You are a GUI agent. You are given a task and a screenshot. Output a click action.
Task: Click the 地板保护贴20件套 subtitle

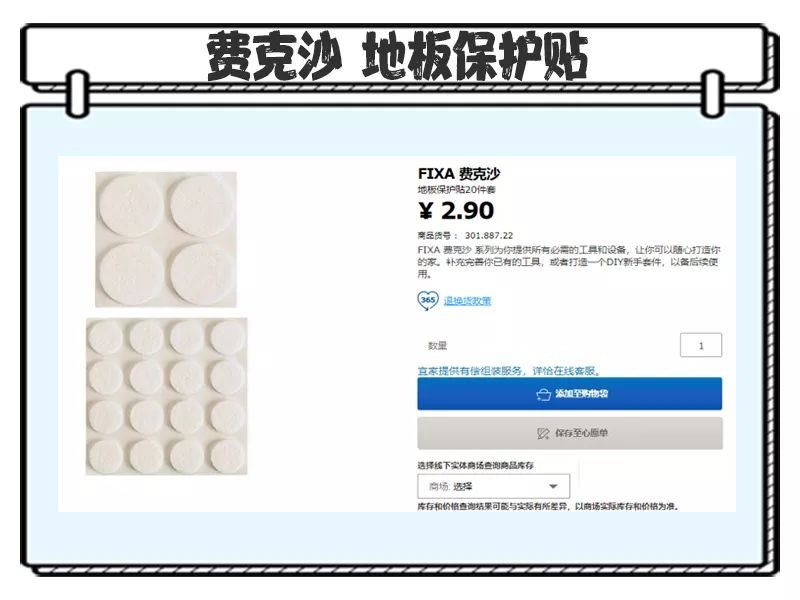pyautogui.click(x=457, y=190)
